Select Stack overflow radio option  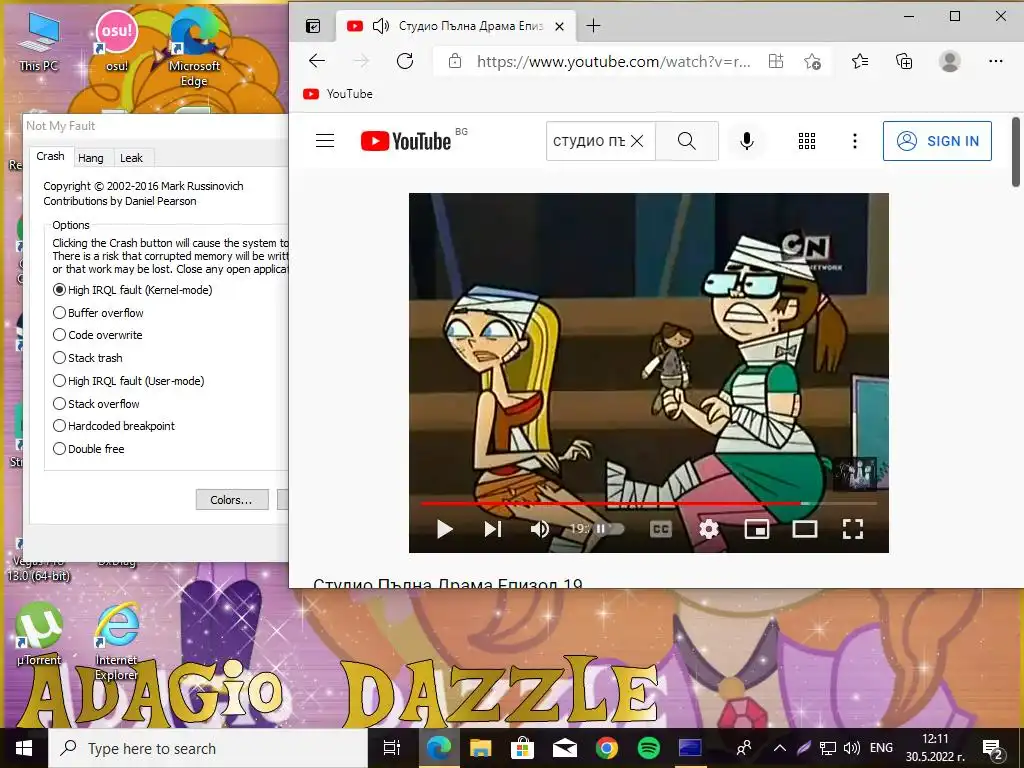(96, 404)
